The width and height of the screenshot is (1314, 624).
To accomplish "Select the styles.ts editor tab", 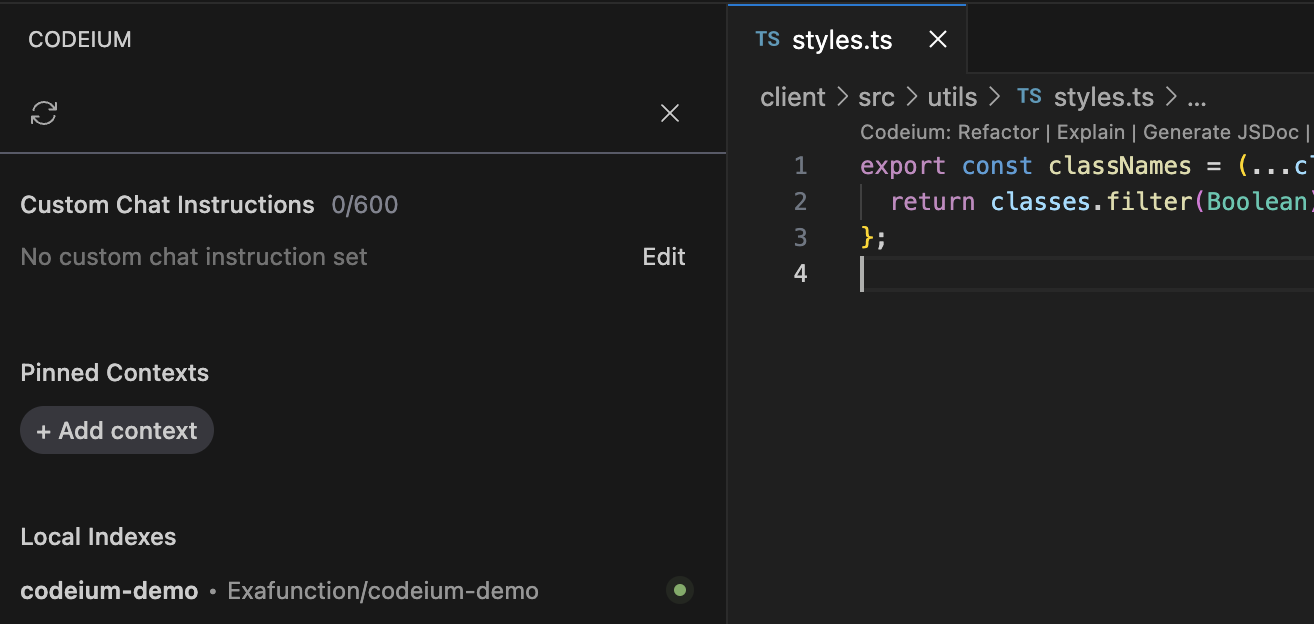I will click(x=847, y=40).
